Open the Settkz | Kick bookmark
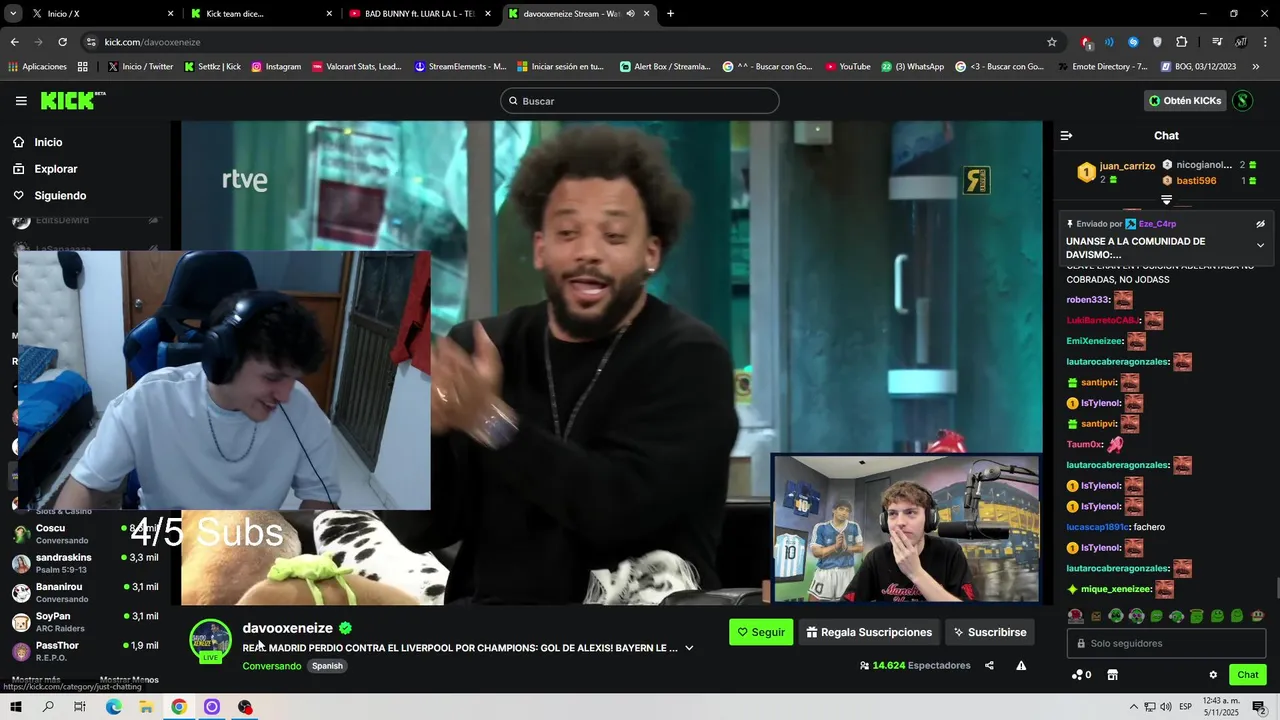1280x720 pixels. (x=213, y=67)
